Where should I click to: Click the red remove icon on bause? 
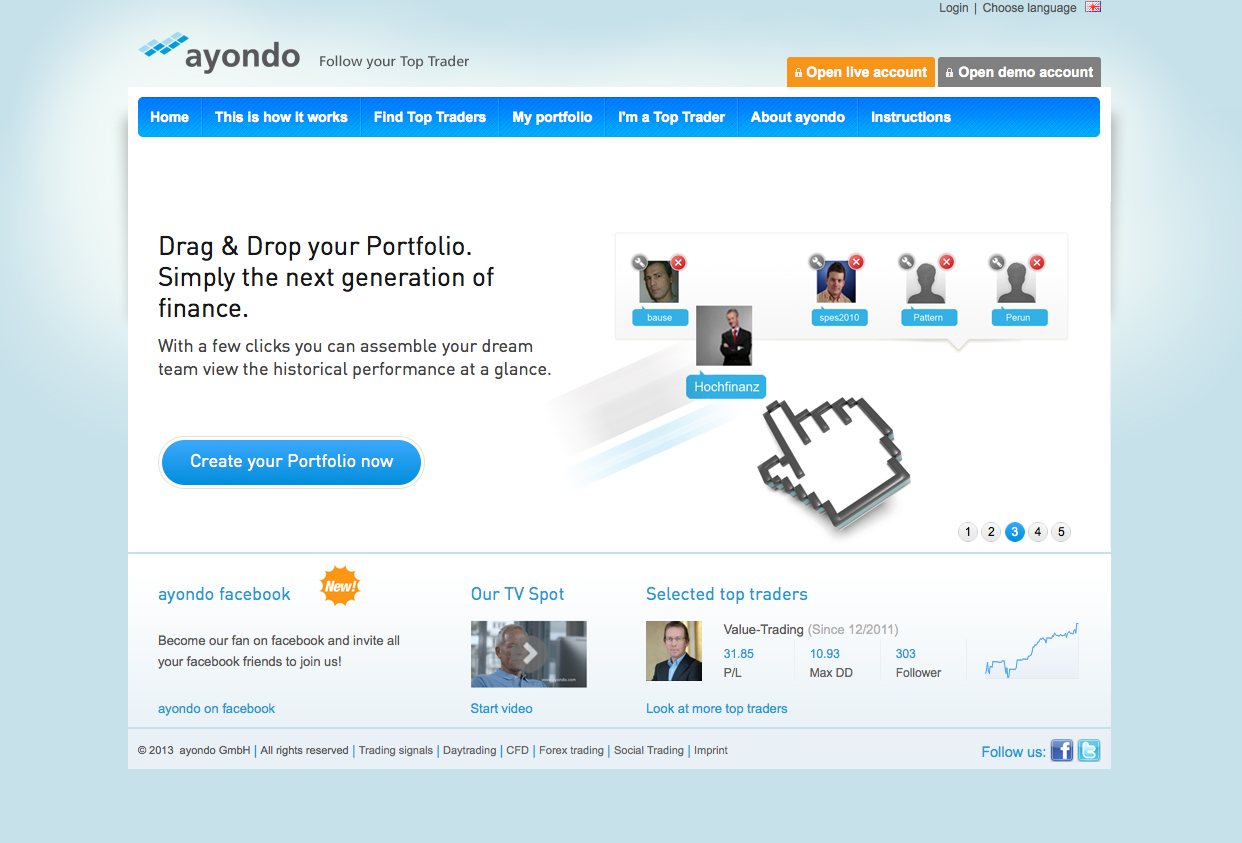(x=678, y=263)
